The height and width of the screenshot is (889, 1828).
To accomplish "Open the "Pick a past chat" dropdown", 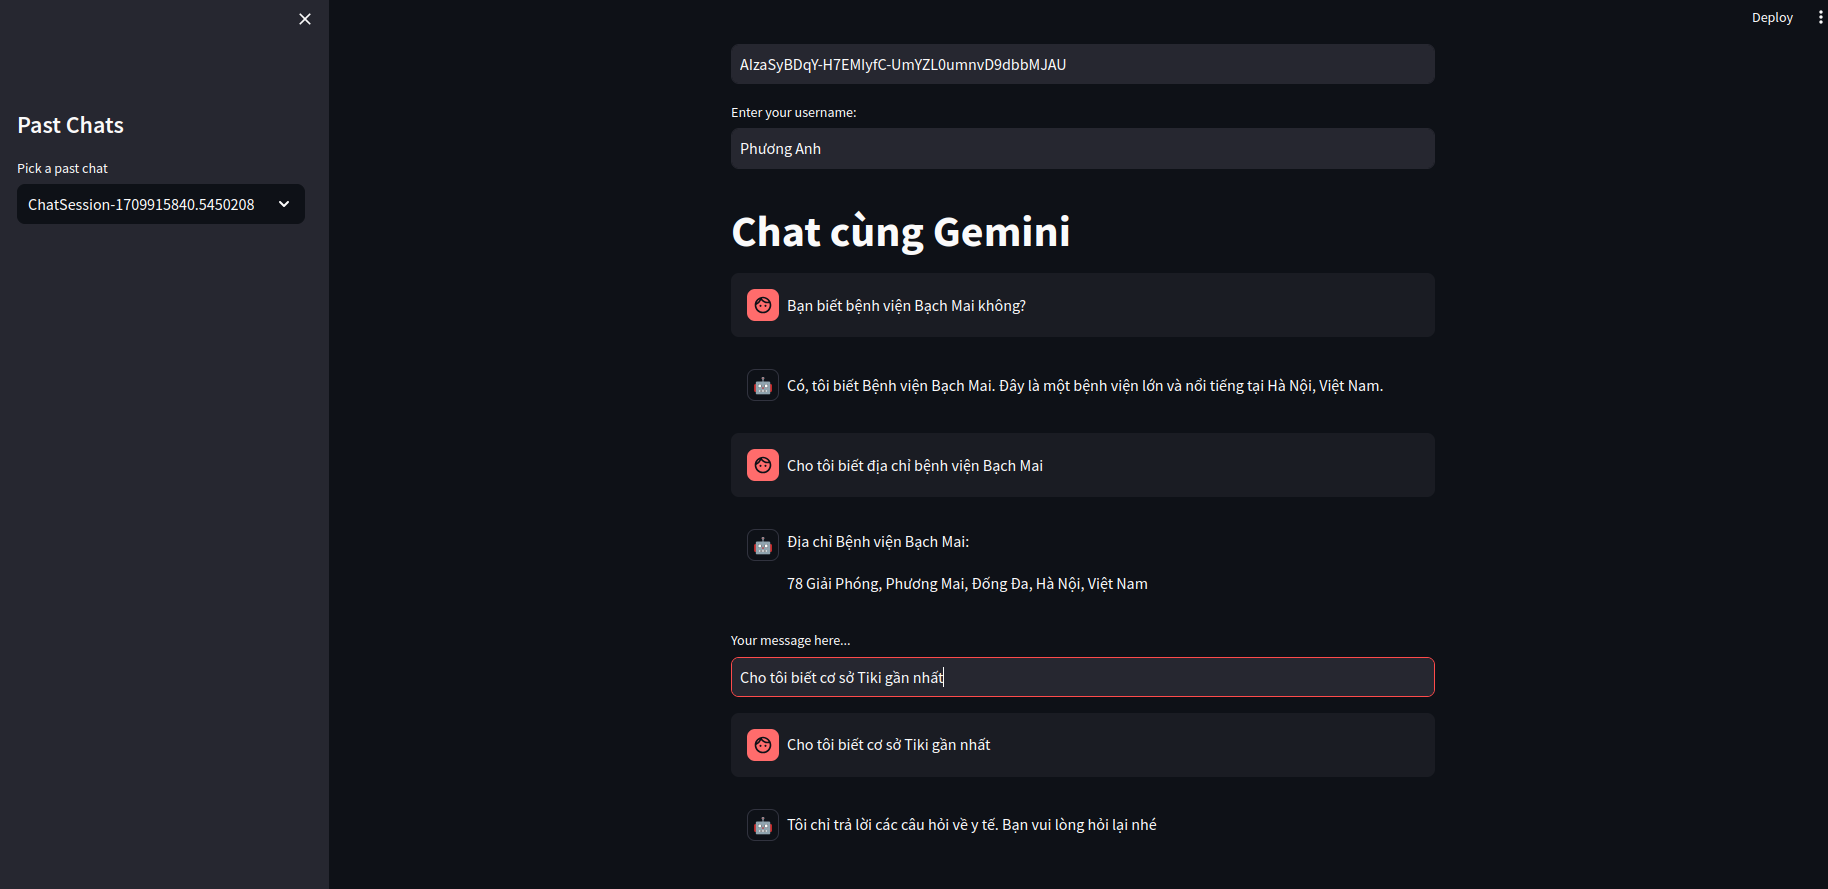I will [160, 204].
